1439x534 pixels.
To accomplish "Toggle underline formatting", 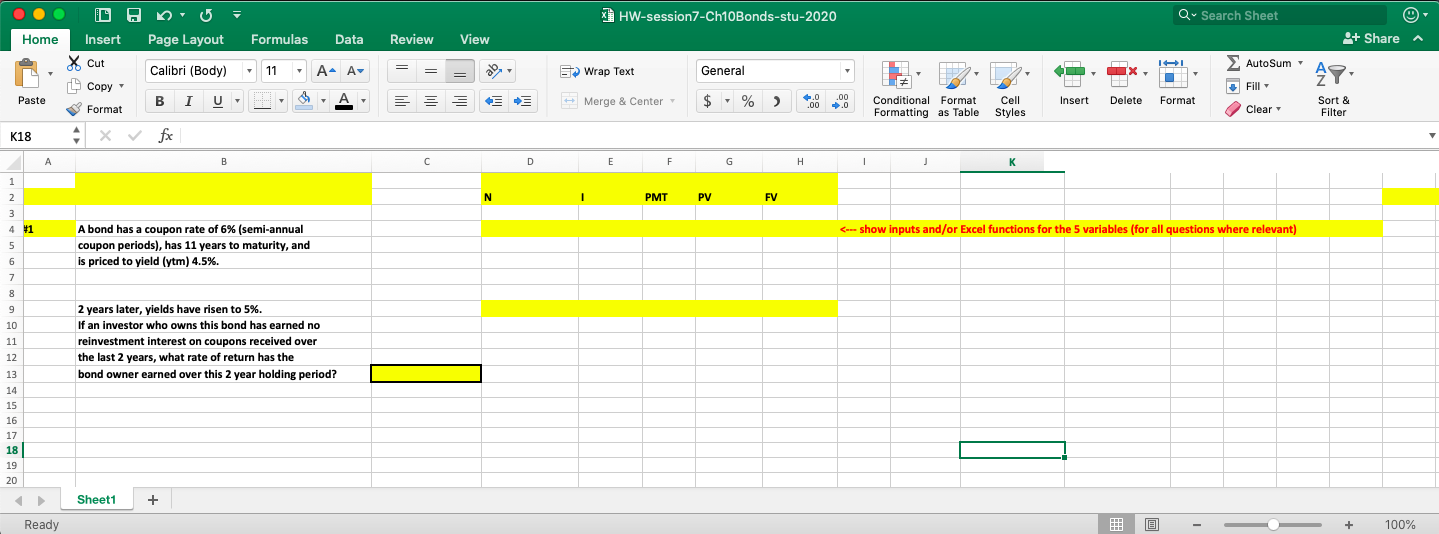I will [216, 101].
